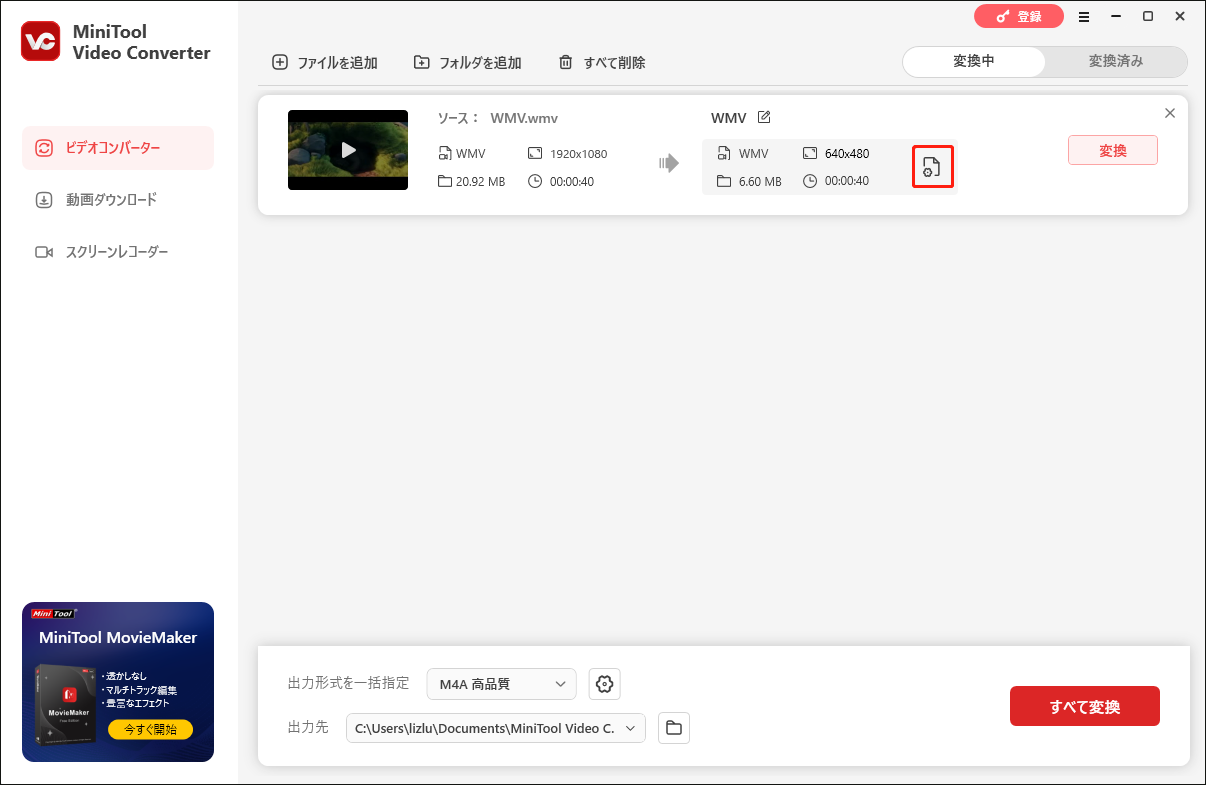Click the conversion arrow icon between source and output

tap(669, 163)
